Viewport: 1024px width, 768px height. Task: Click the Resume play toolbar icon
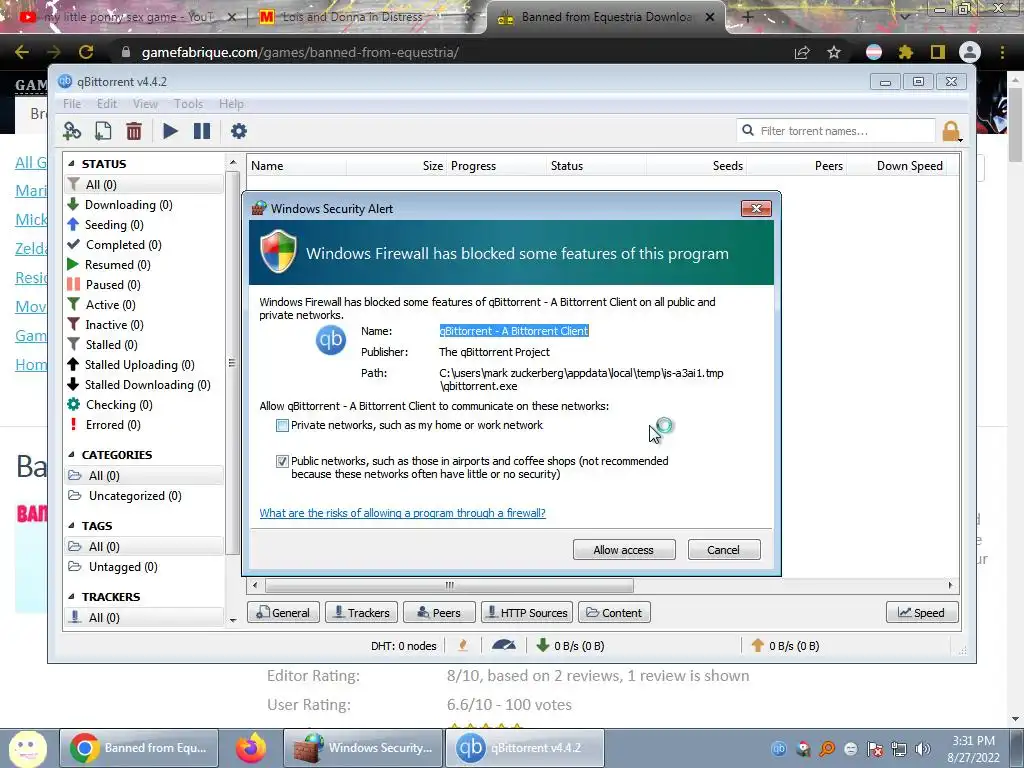[170, 131]
